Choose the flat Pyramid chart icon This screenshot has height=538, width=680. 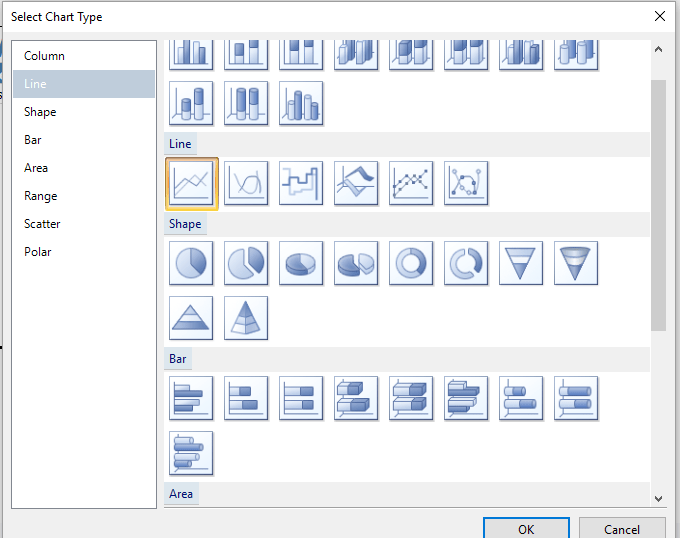pyautogui.click(x=192, y=318)
